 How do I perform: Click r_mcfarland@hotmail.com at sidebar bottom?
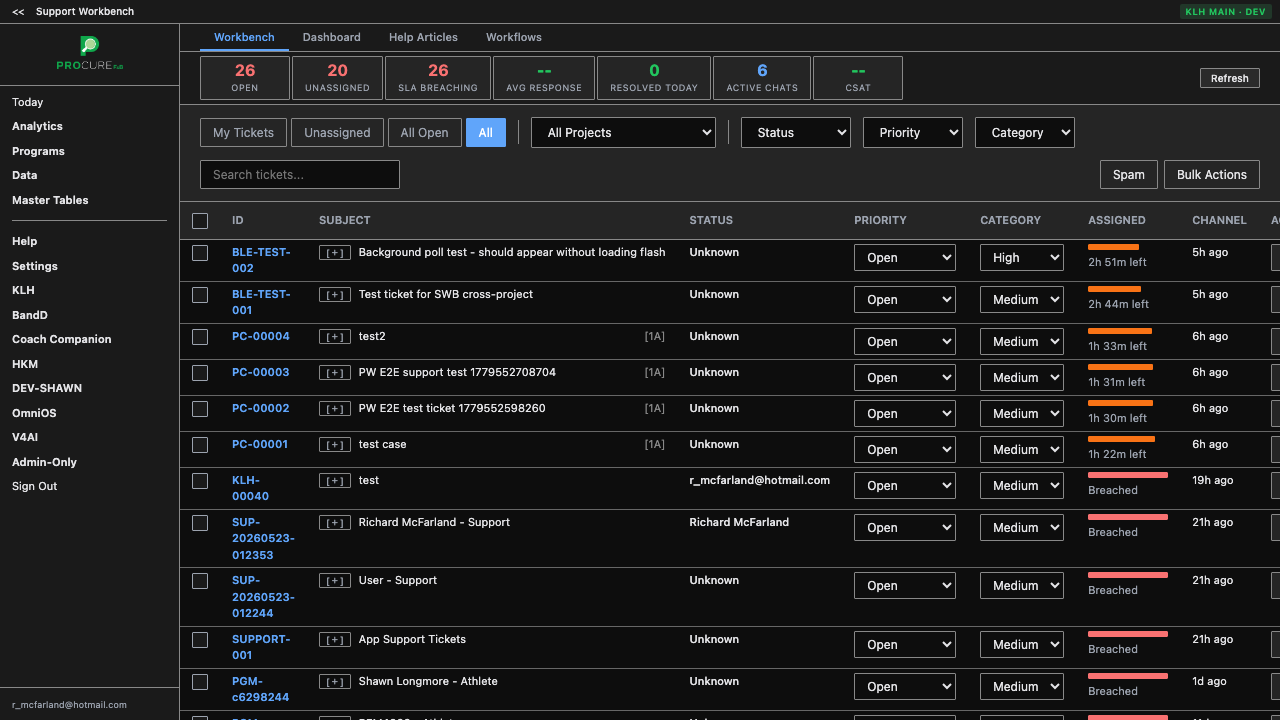click(x=69, y=705)
